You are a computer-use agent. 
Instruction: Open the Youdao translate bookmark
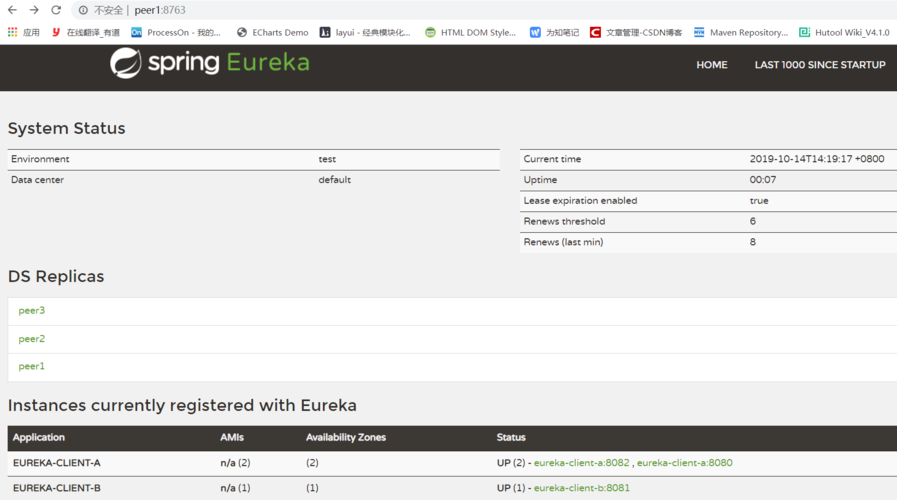(x=85, y=33)
